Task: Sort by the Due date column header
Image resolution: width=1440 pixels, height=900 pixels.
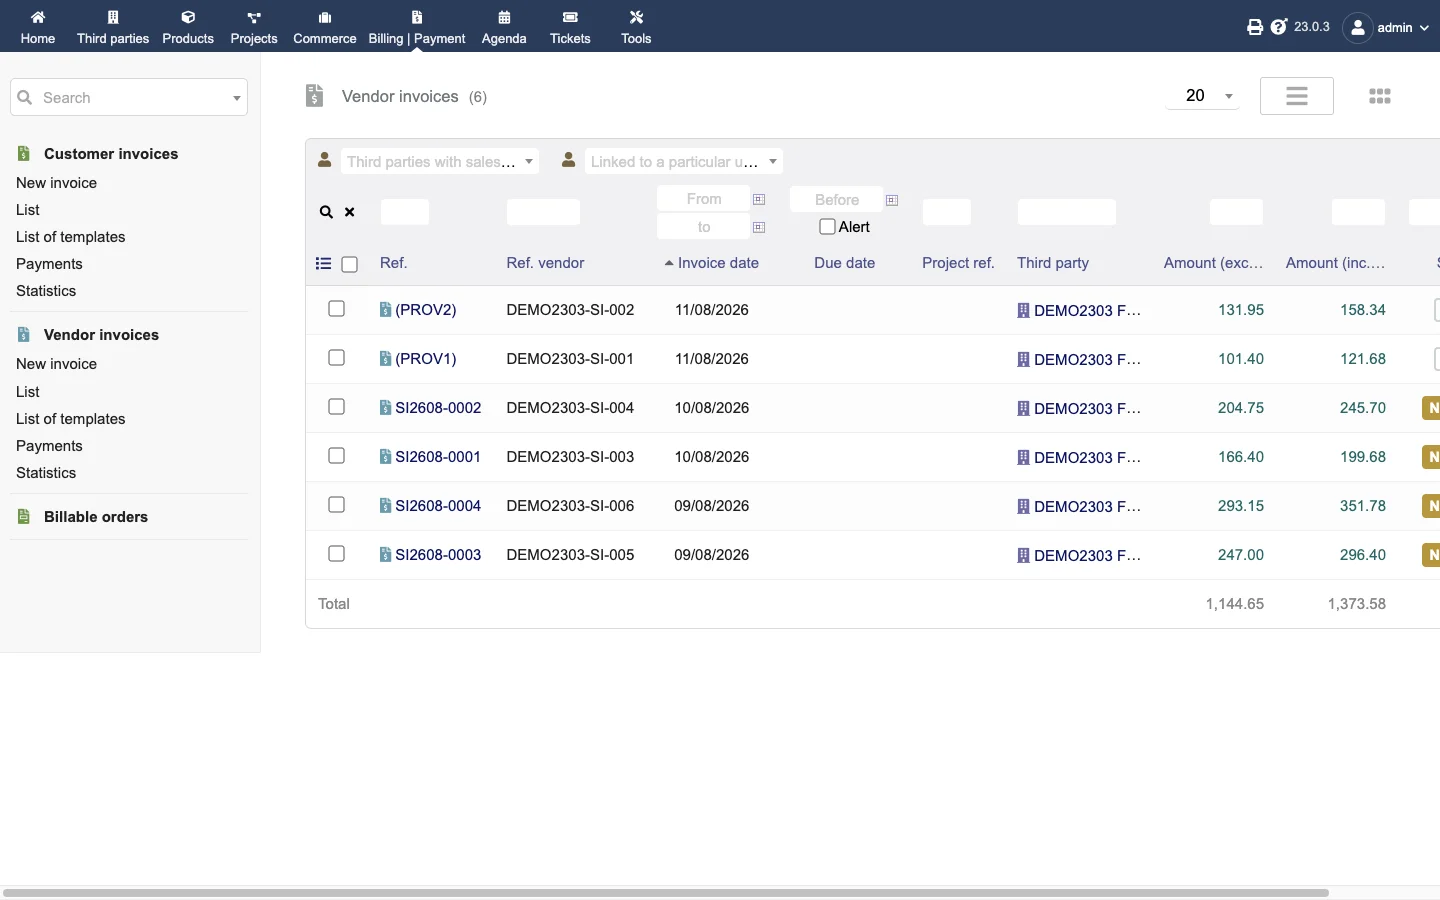Action: pyautogui.click(x=844, y=263)
